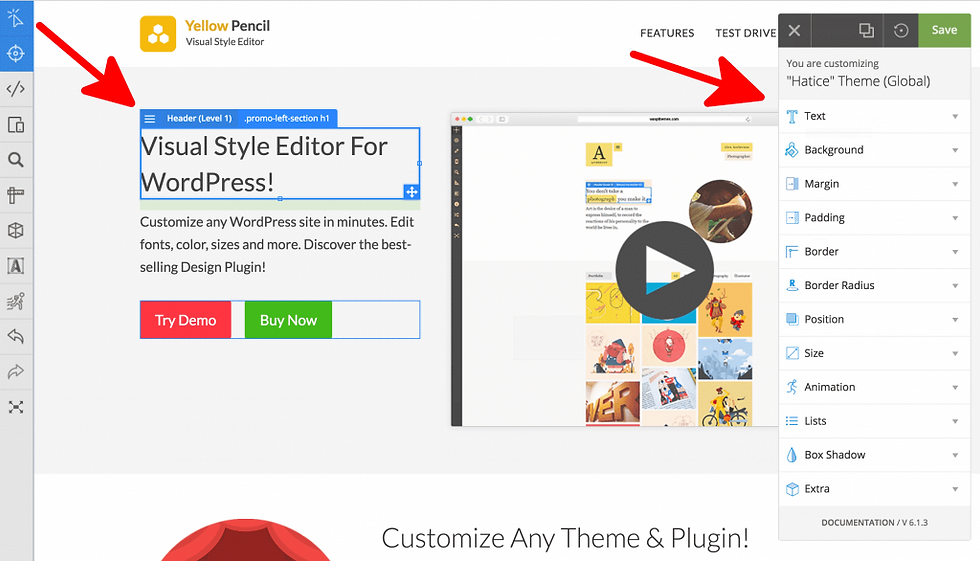Image resolution: width=980 pixels, height=561 pixels.
Task: Click the move handle on selected heading
Action: coord(411,192)
